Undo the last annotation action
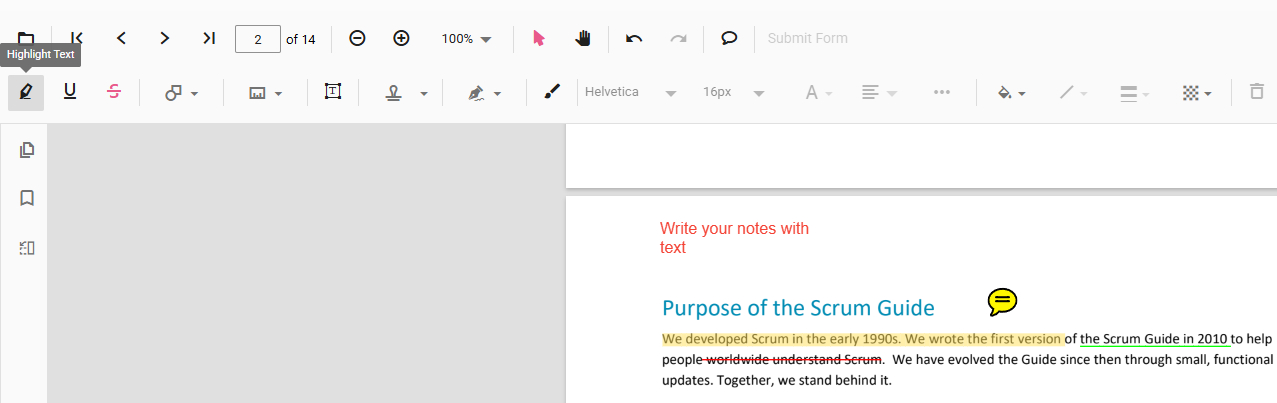 634,38
